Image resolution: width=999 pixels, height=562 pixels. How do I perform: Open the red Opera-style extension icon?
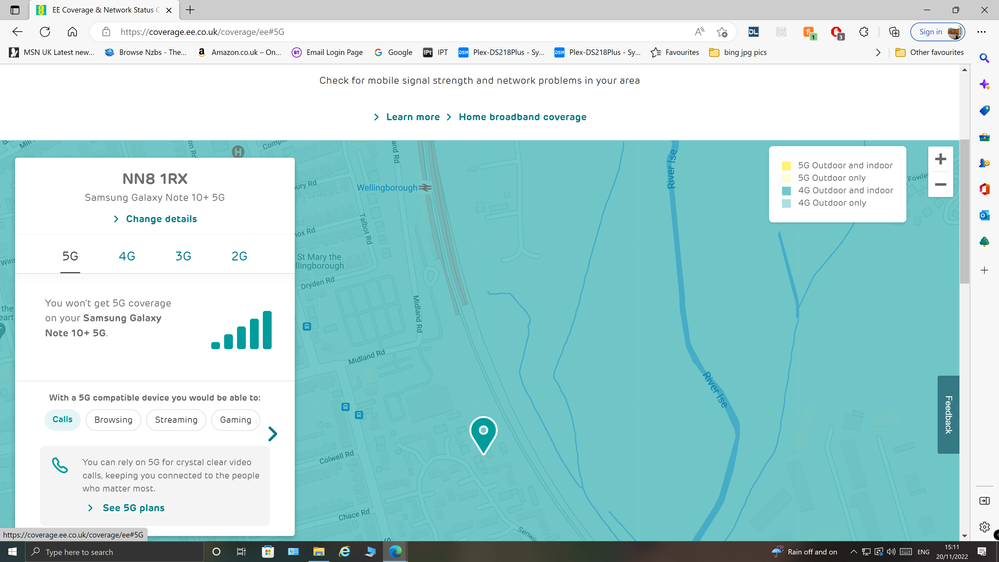pos(837,32)
